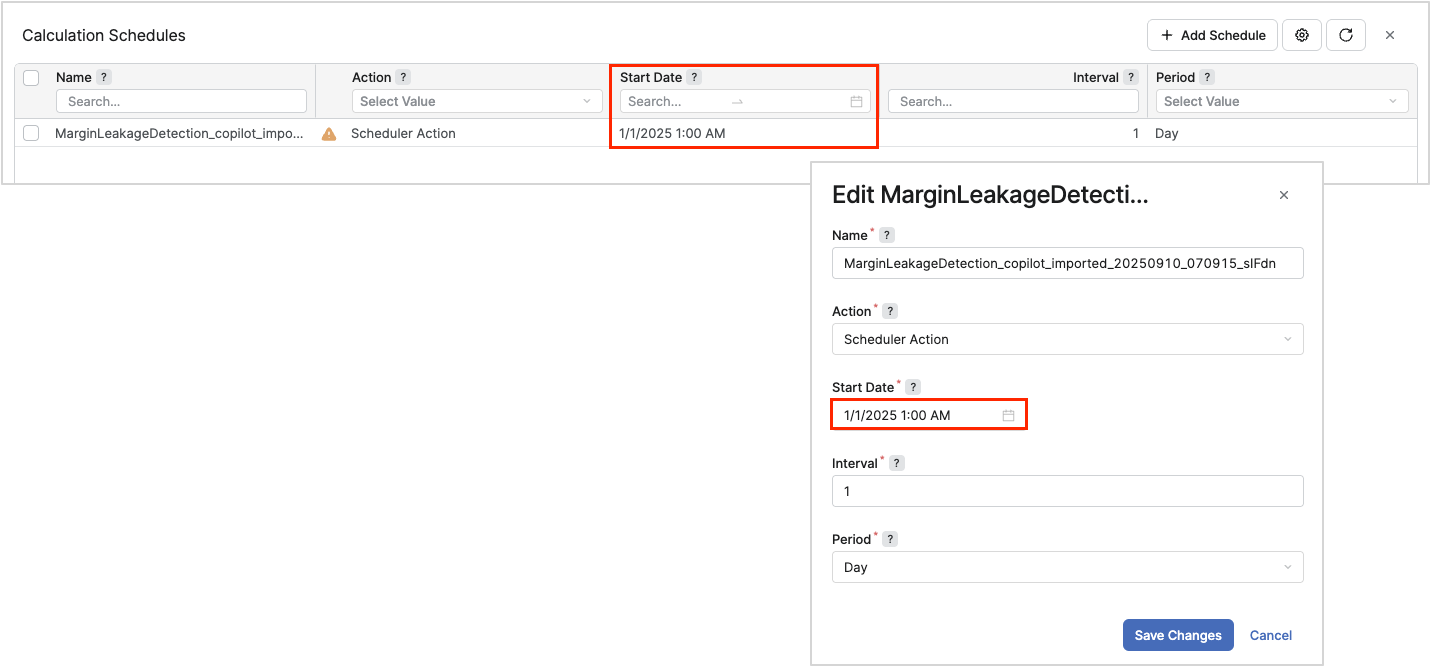Screen dimensions: 1431x667
Task: Click the warning triangle icon in the row
Action: [329, 134]
